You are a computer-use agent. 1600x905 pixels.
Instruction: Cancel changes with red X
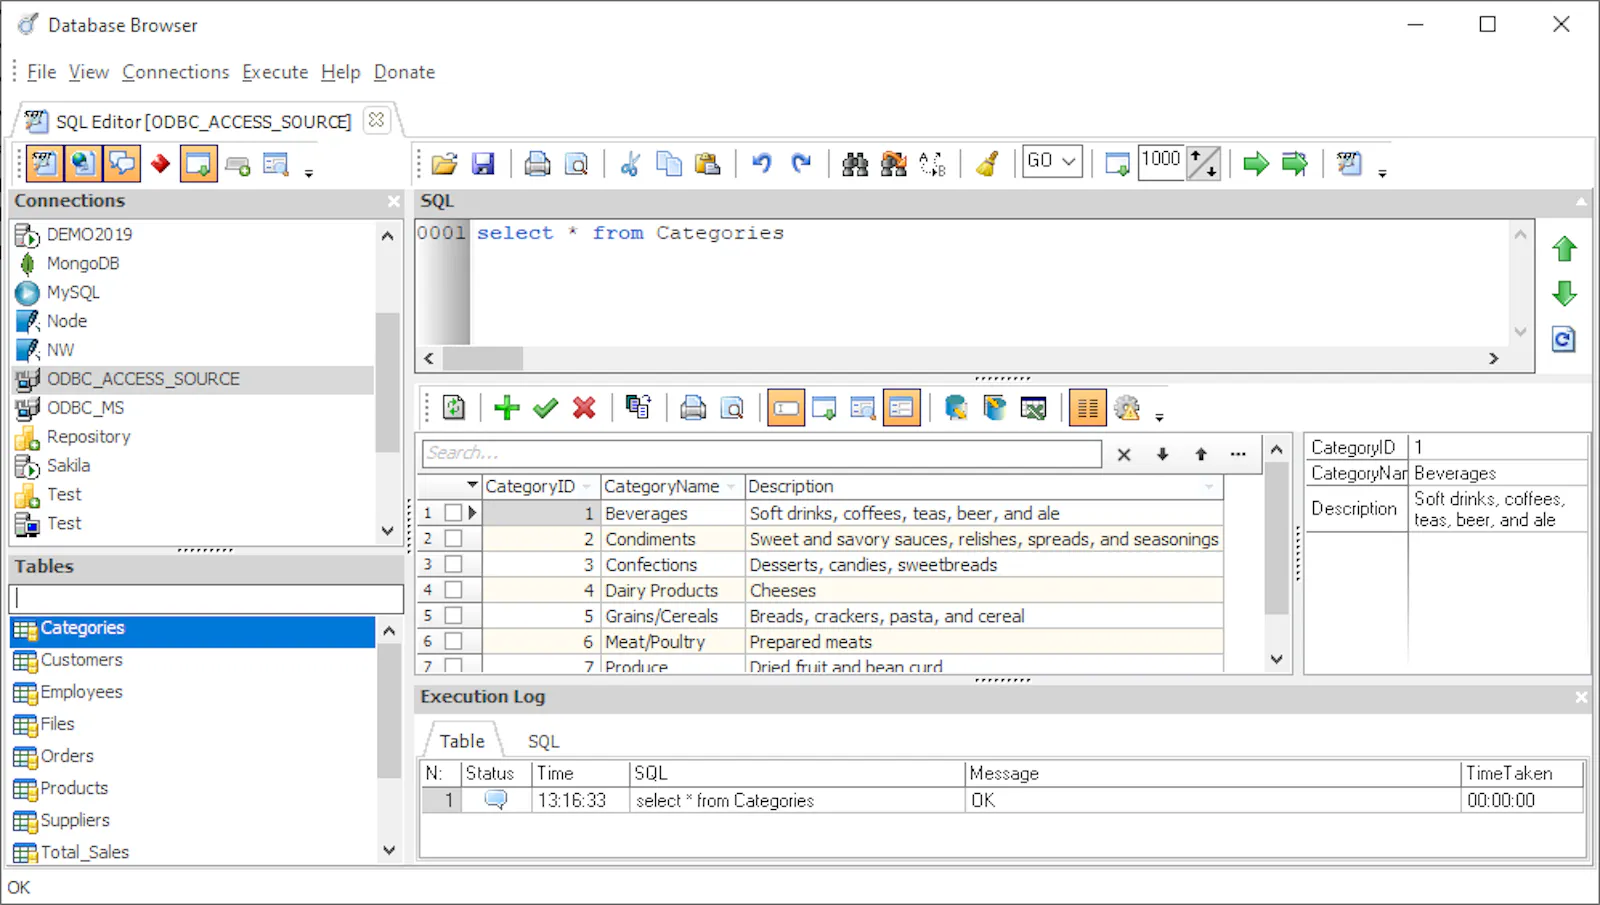point(584,408)
